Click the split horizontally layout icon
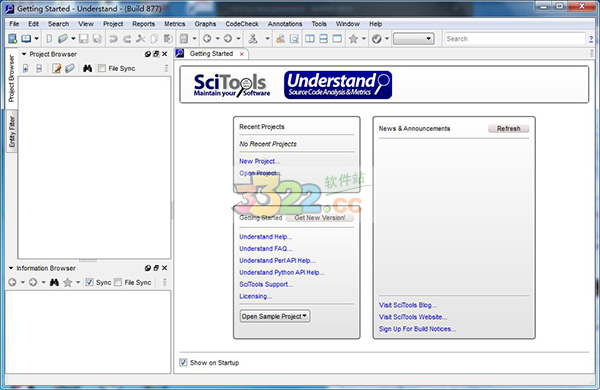600x390 pixels. coord(323,39)
